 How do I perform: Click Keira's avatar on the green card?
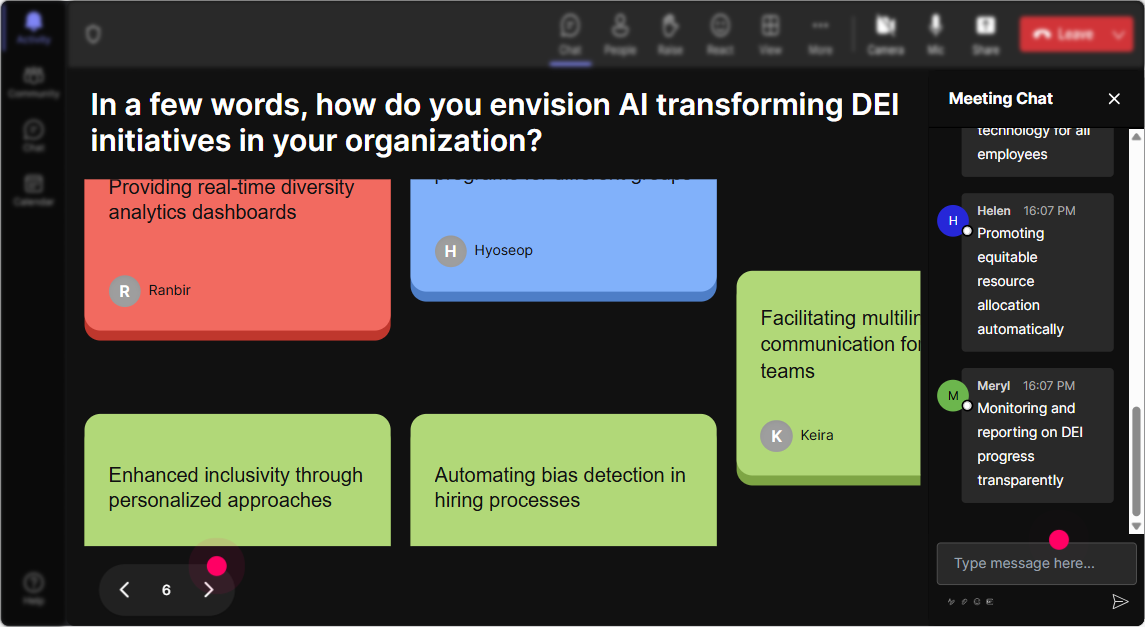tap(776, 436)
